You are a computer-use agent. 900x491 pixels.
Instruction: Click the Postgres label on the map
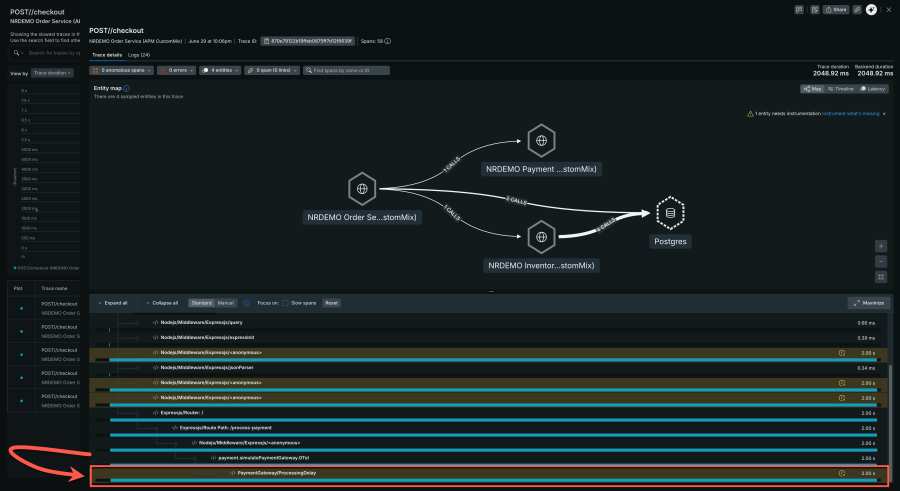tap(670, 241)
